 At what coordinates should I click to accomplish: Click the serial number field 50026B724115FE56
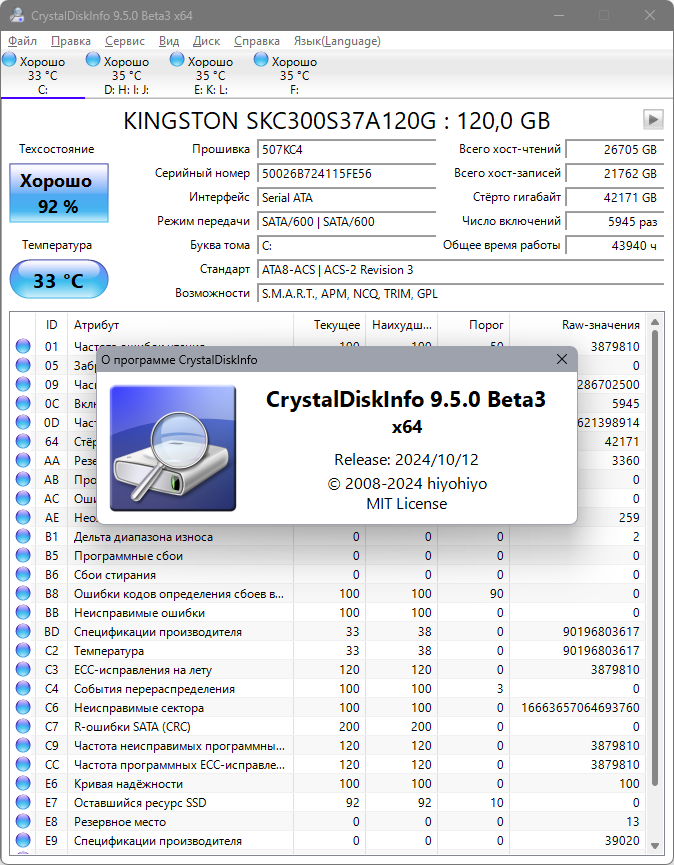click(x=346, y=174)
